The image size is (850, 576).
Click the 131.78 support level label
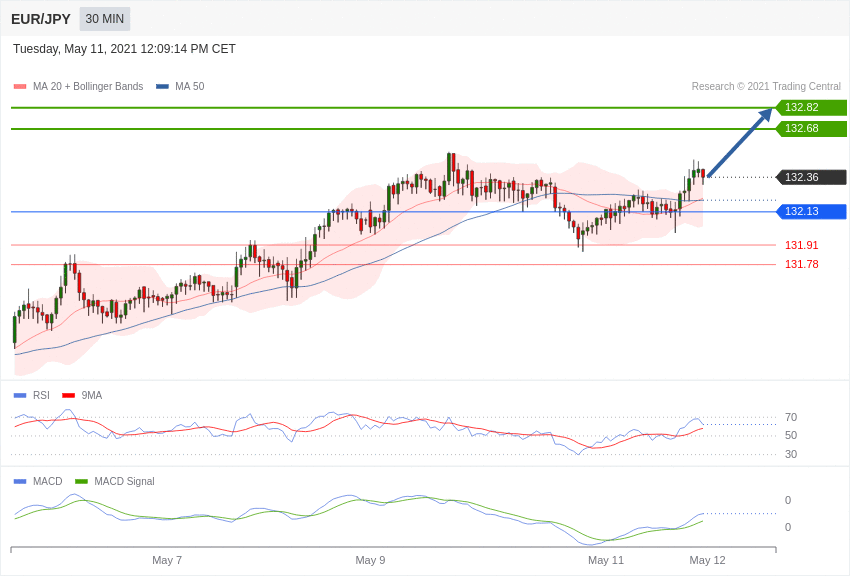point(801,264)
